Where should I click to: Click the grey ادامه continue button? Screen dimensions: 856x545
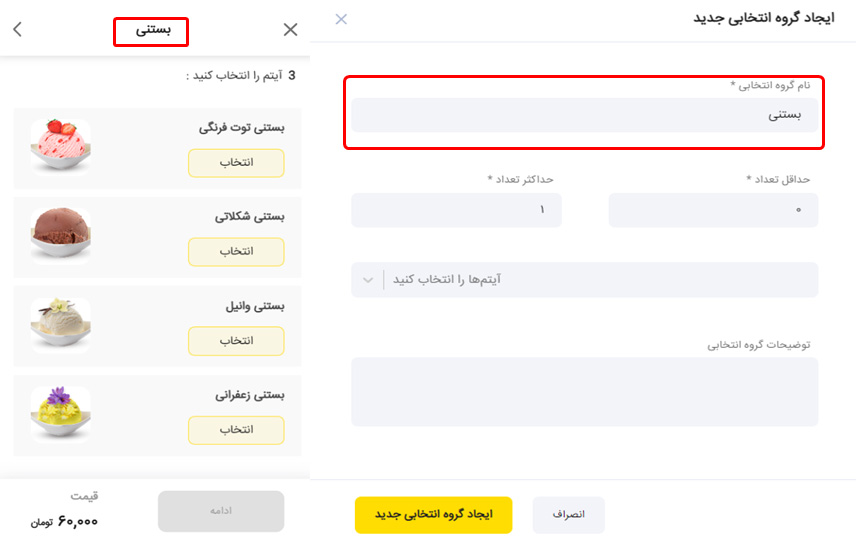point(221,511)
